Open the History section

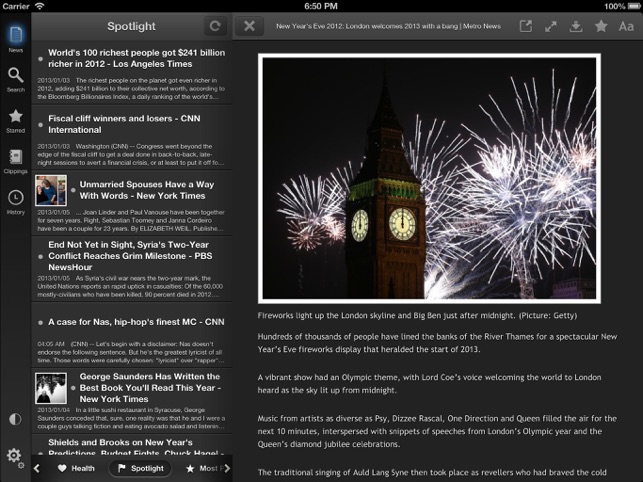click(x=16, y=202)
